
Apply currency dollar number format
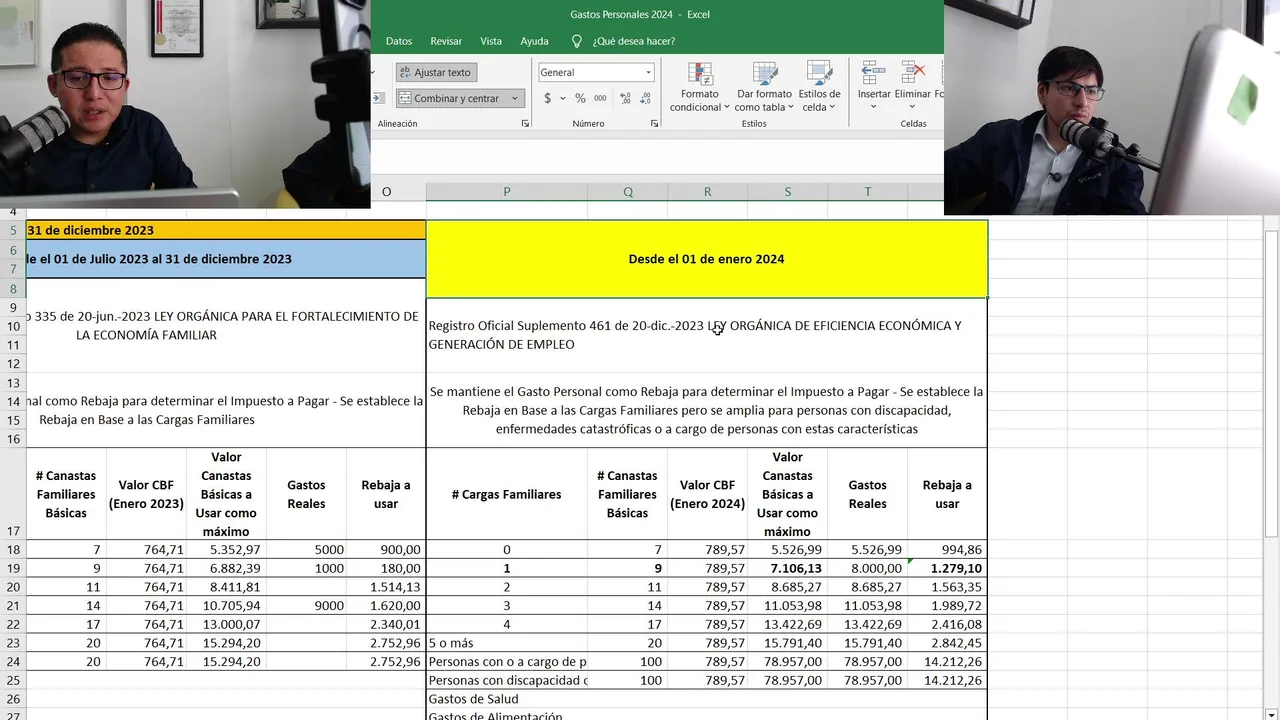(x=547, y=98)
